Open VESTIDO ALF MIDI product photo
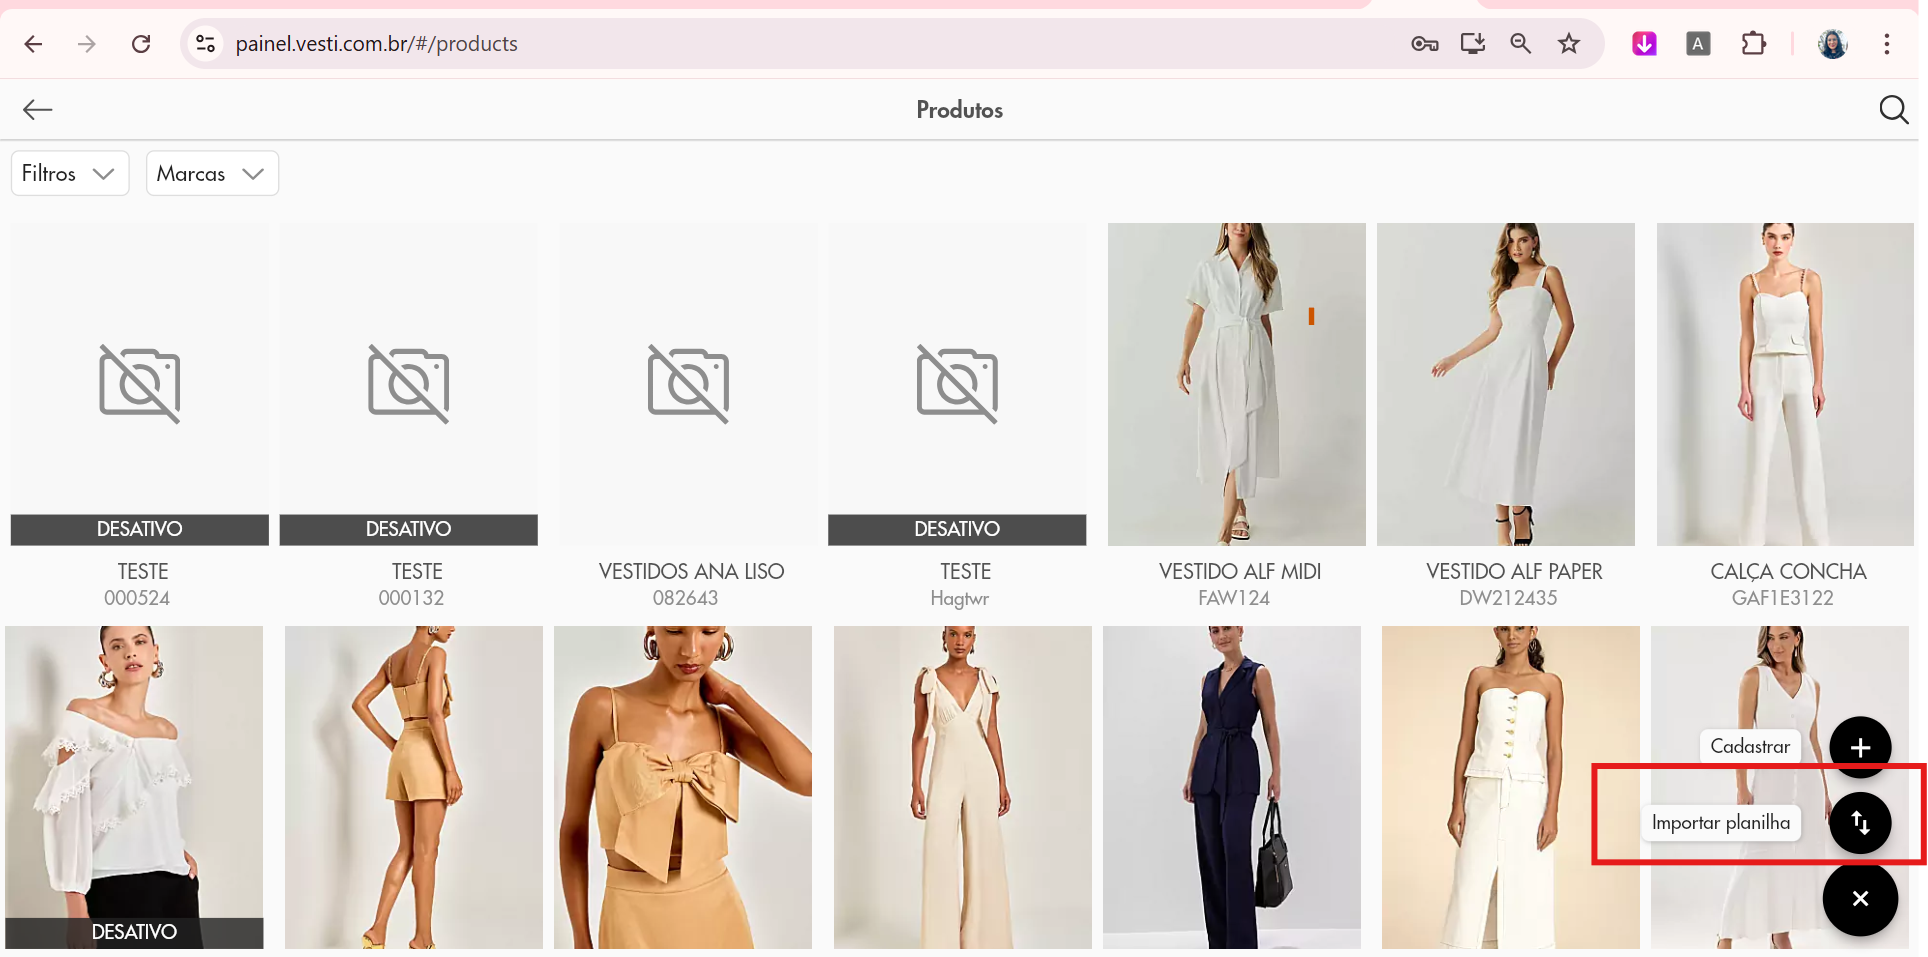This screenshot has width=1928, height=957. 1237,384
